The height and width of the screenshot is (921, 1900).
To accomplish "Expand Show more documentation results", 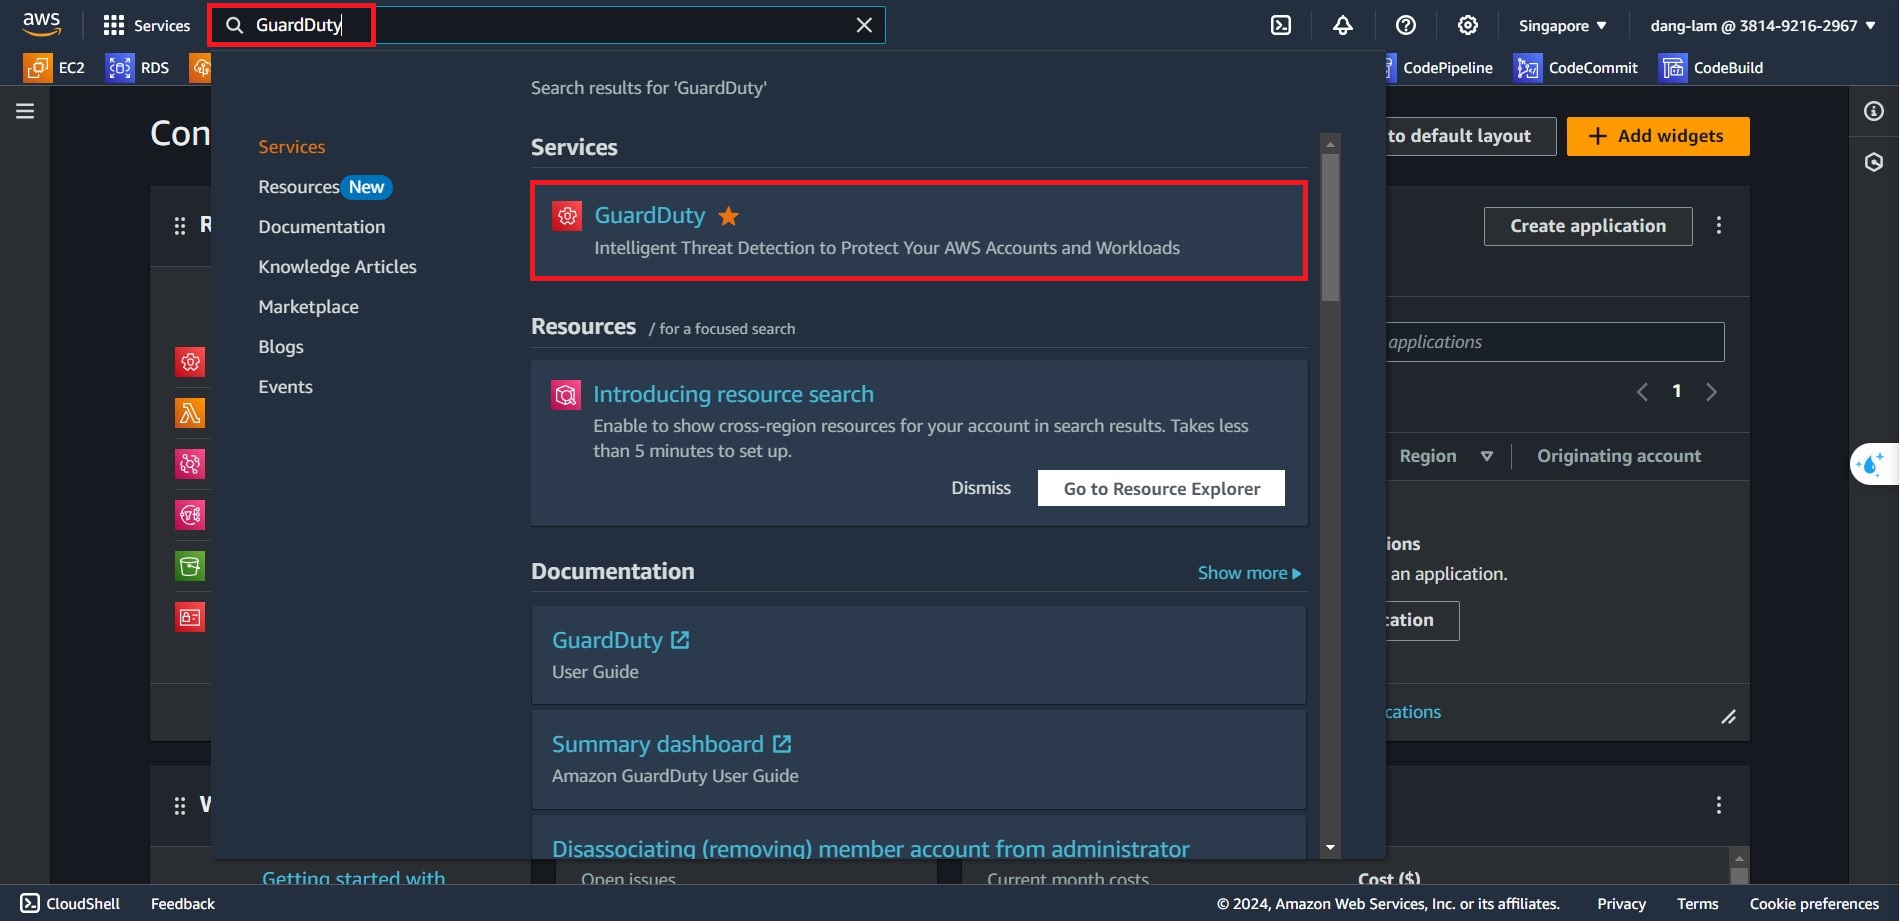I will pos(1249,573).
